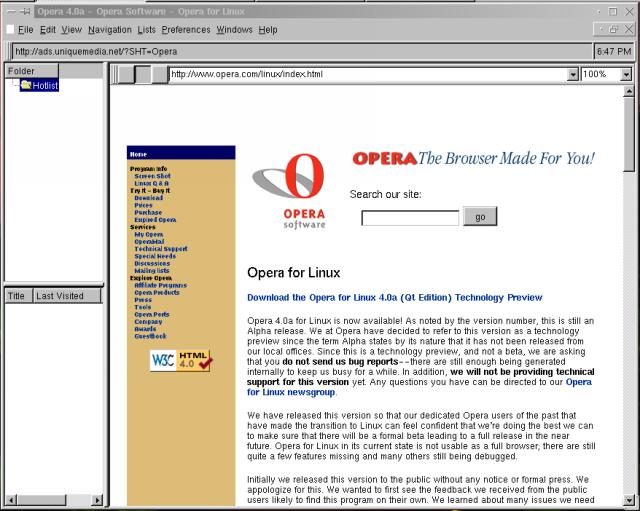Open the URL address history dropdown arrow

(572, 74)
